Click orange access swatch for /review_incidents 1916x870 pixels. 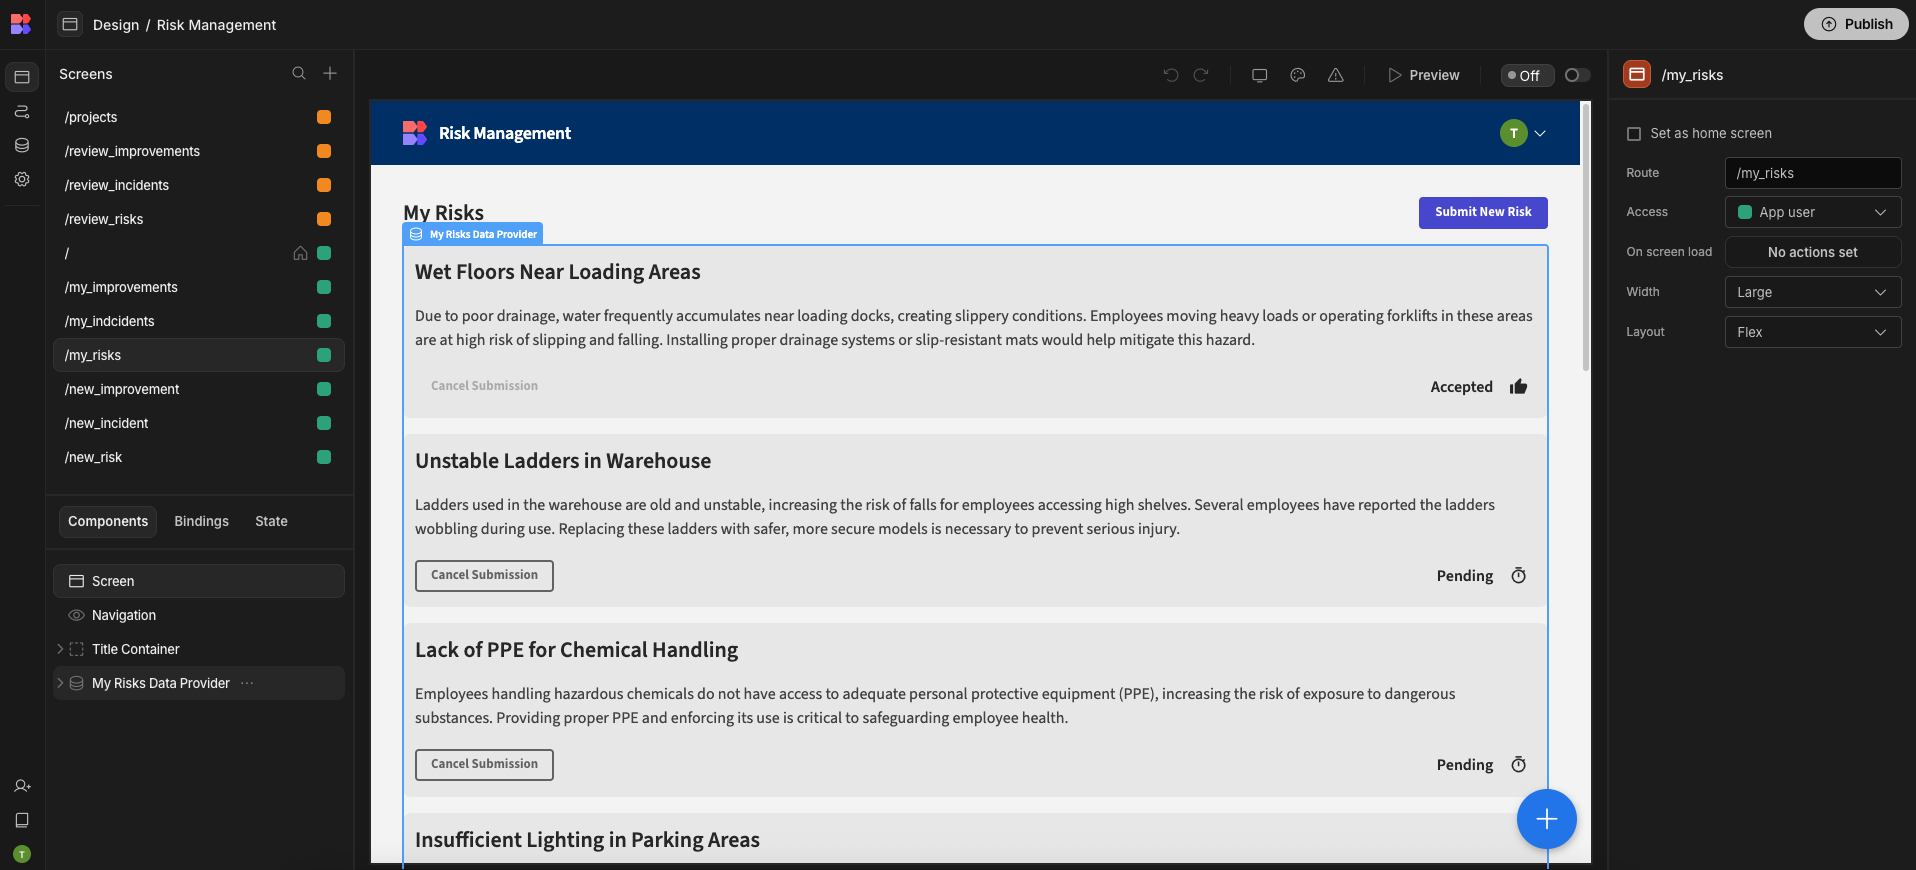pos(324,185)
